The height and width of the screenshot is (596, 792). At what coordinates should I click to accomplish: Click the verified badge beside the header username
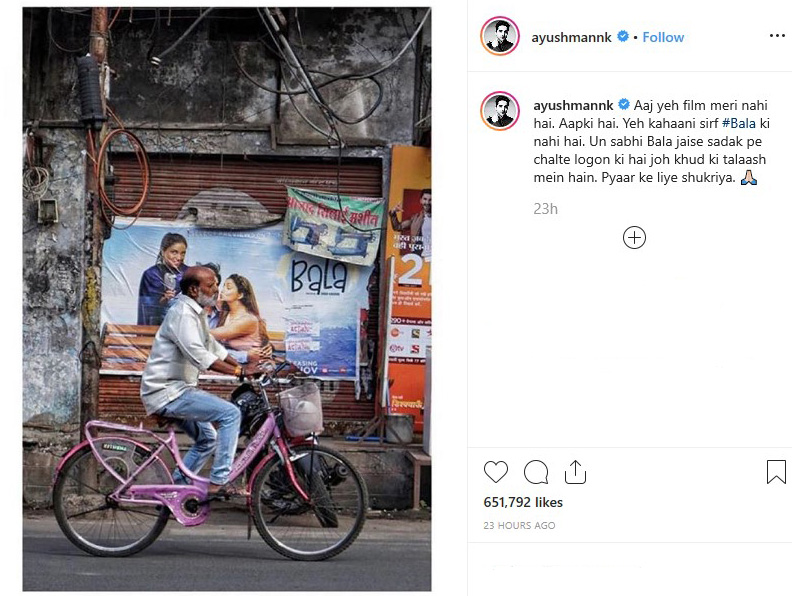point(623,36)
